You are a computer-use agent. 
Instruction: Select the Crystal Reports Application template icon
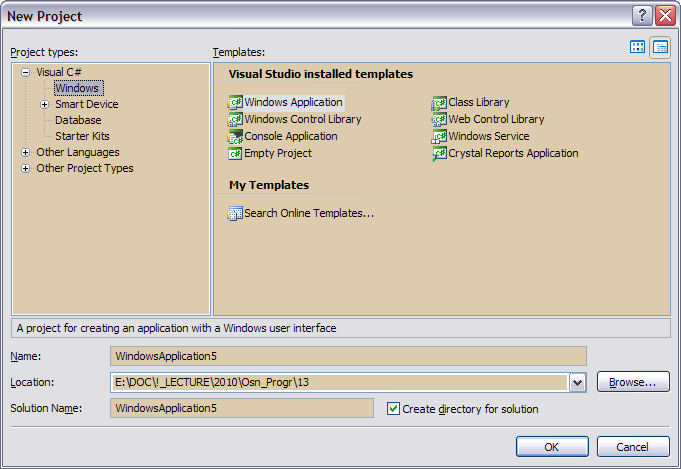[439, 153]
